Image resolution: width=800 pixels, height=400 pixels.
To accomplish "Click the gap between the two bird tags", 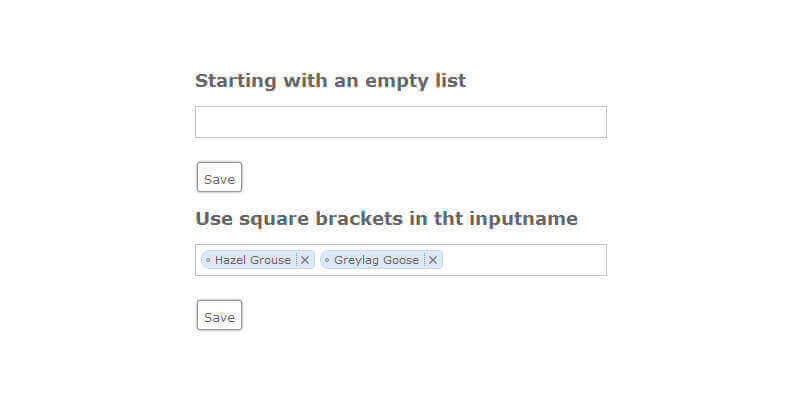I will coord(318,260).
